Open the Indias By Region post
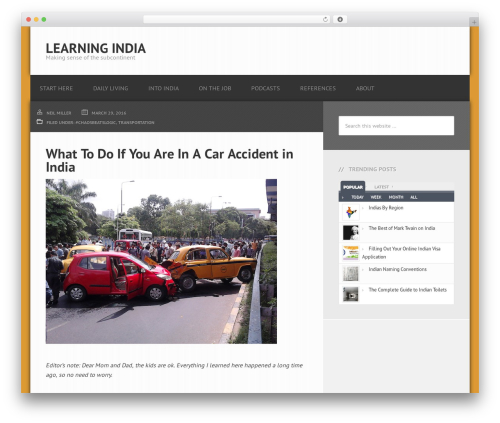Image resolution: width=500 pixels, height=423 pixels. click(386, 208)
